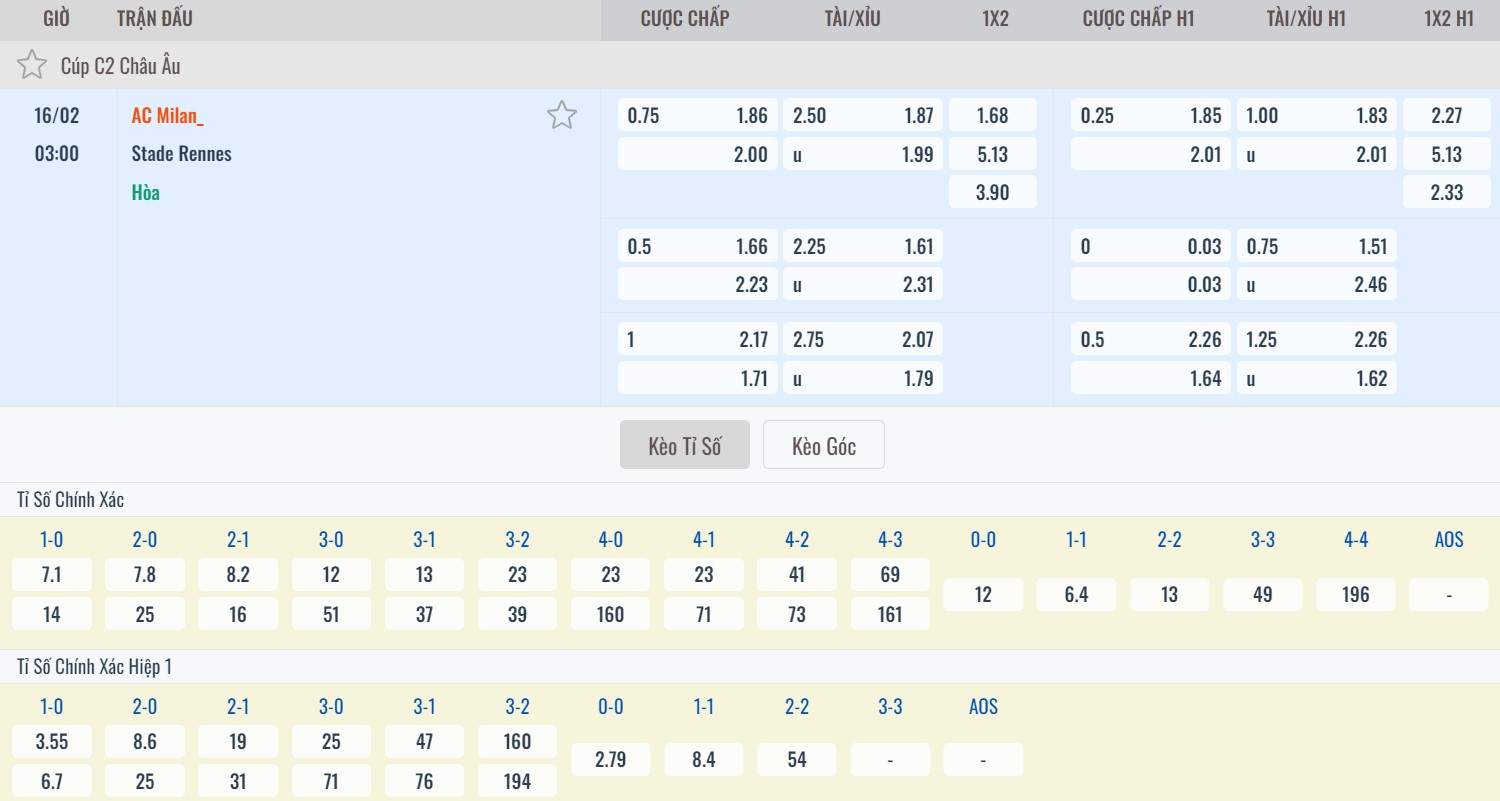Viewport: 1500px width, 801px height.
Task: Pick first half 1-0 odds 3.55
Action: [x=51, y=742]
